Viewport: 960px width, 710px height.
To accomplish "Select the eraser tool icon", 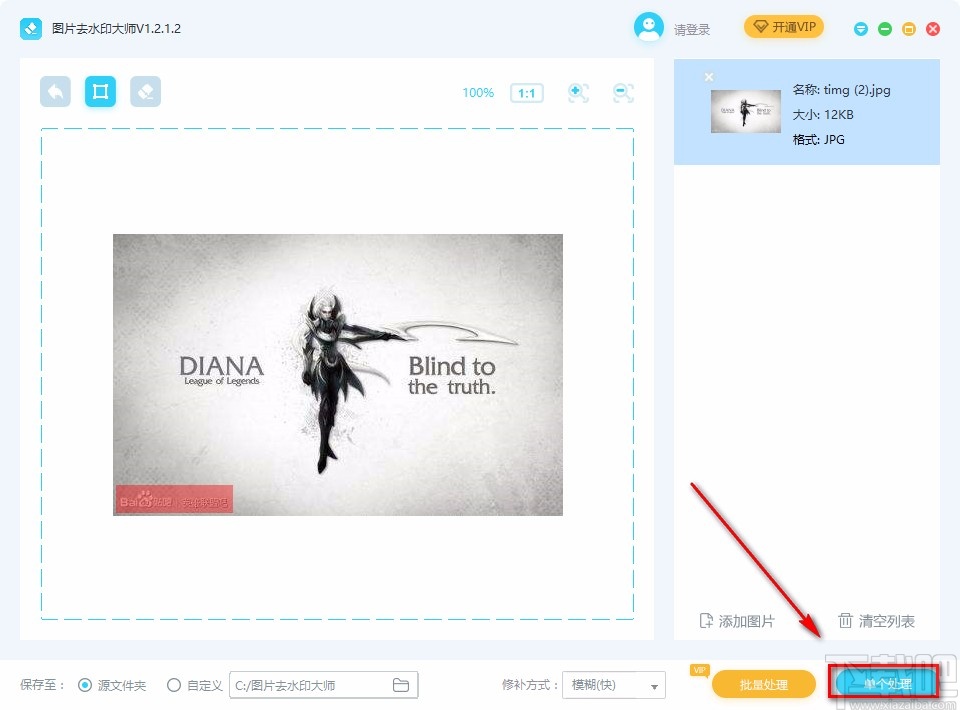I will pyautogui.click(x=146, y=92).
